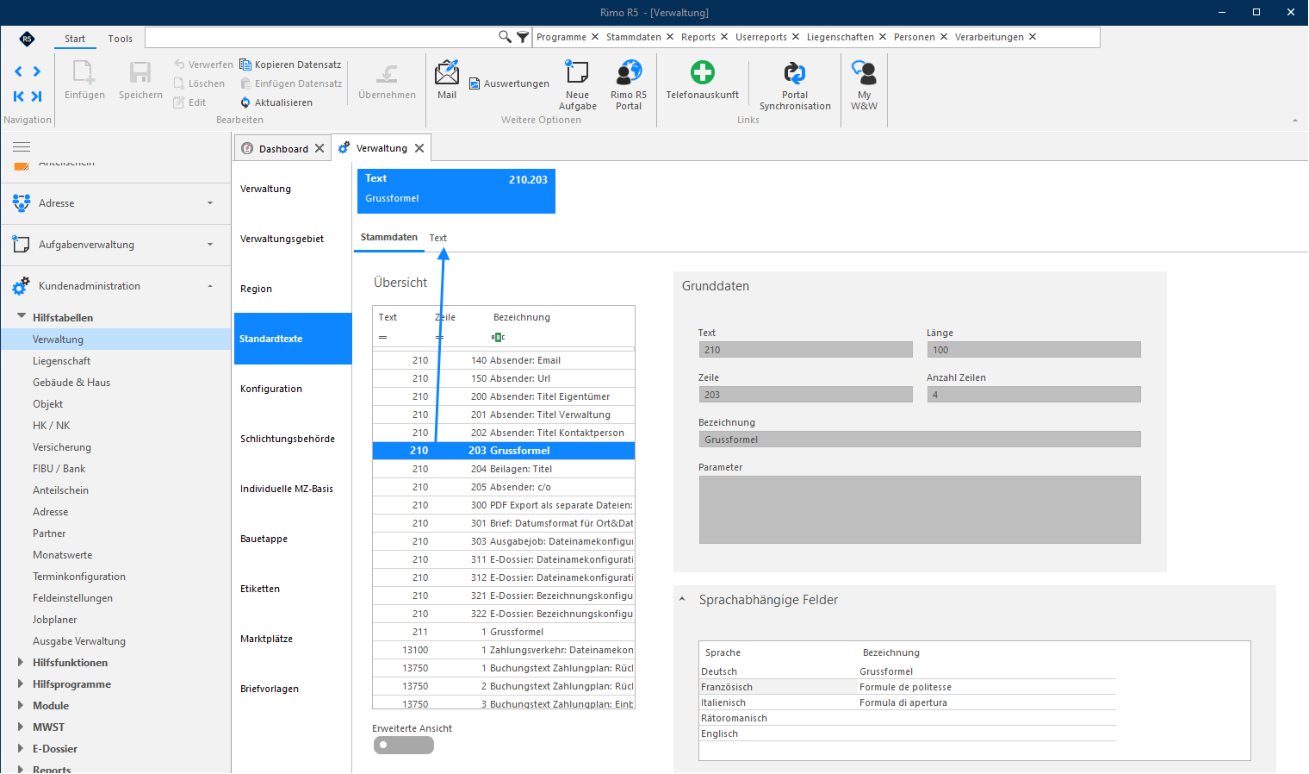Jump to the last record

[x=36, y=96]
